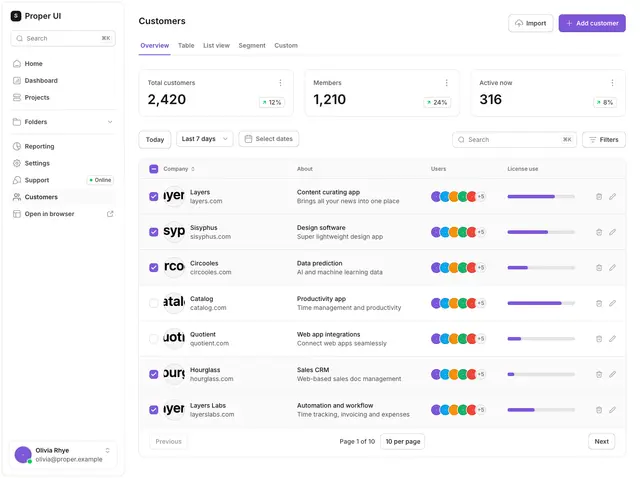This screenshot has height=478, width=640.
Task: Open Settings in the sidebar
Action: (63, 163)
